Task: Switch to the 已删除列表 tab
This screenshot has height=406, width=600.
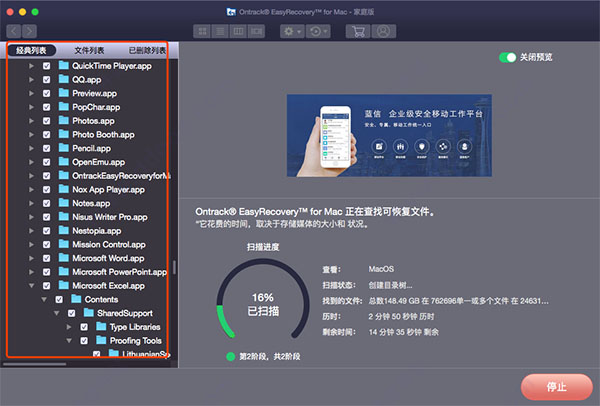Action: 147,50
